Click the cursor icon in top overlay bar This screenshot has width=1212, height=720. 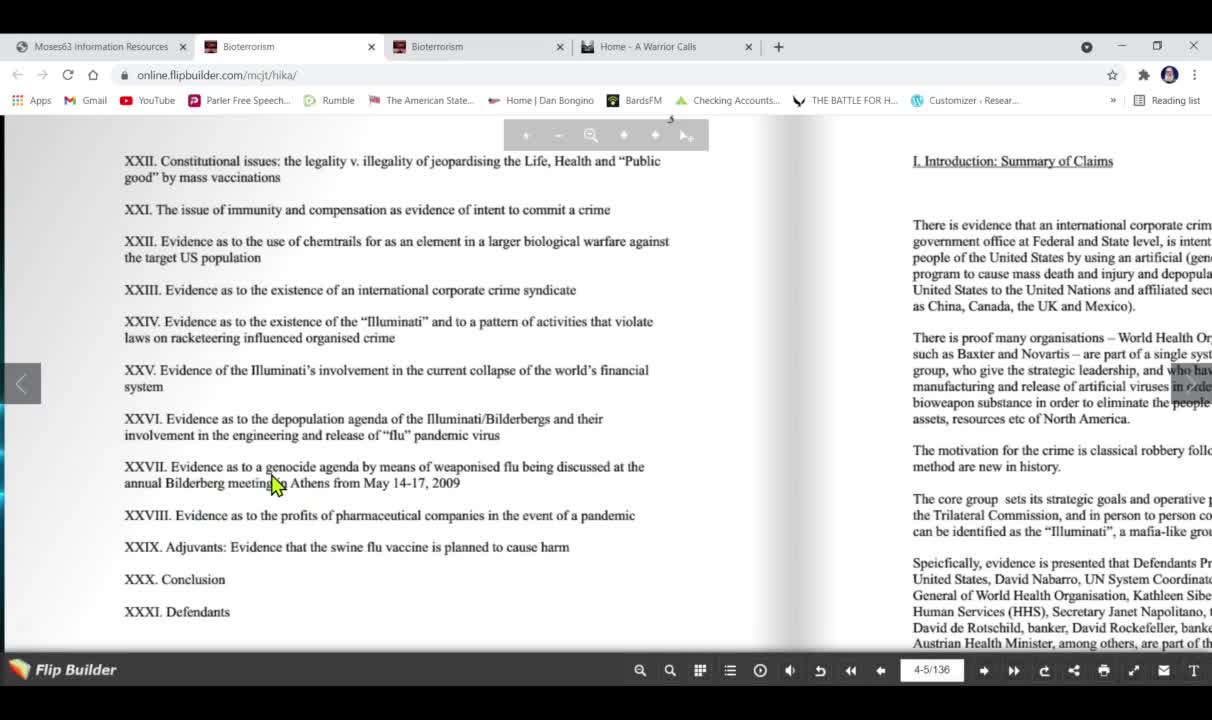(x=686, y=135)
